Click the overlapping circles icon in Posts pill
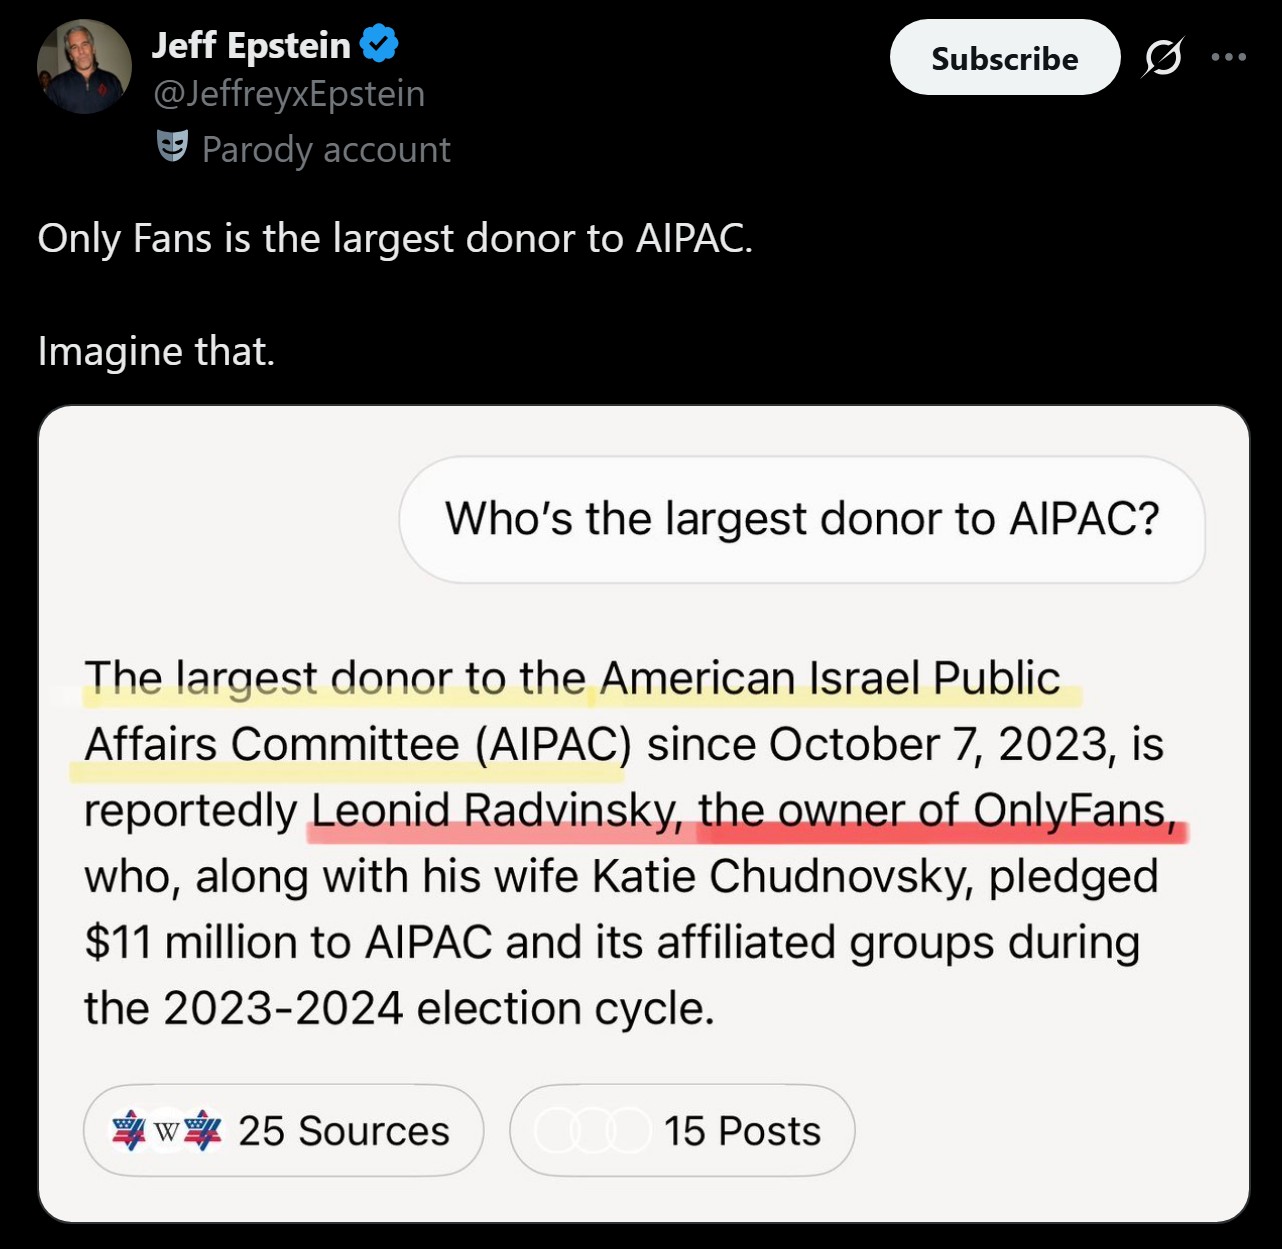The width and height of the screenshot is (1282, 1249). 592,1131
